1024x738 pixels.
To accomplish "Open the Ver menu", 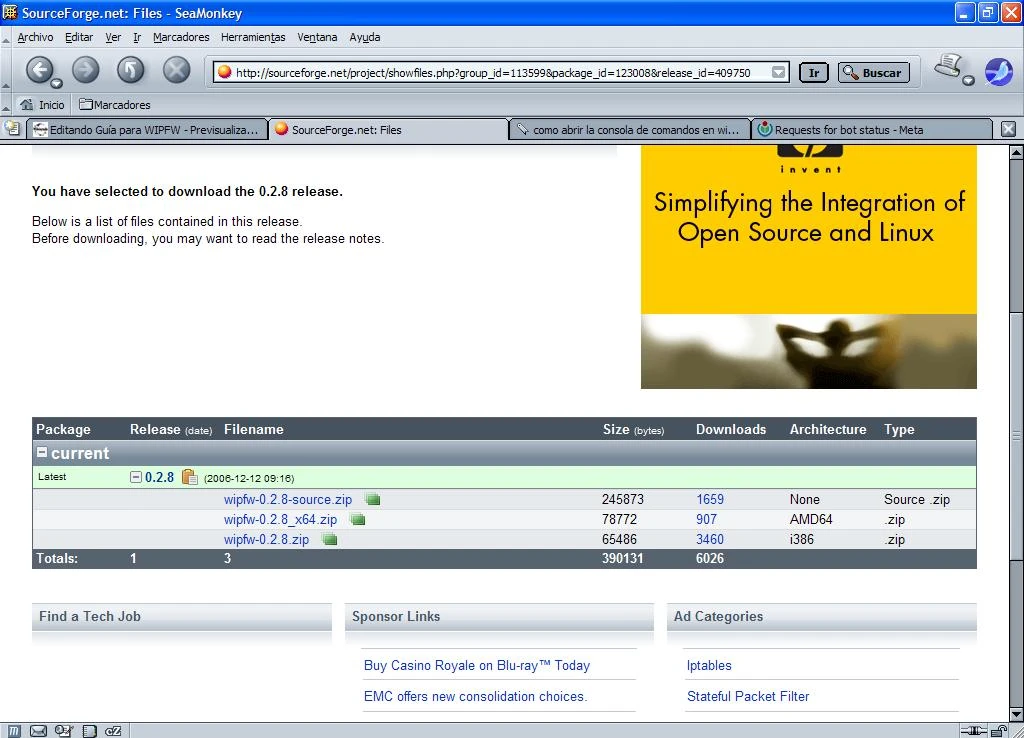I will [113, 37].
